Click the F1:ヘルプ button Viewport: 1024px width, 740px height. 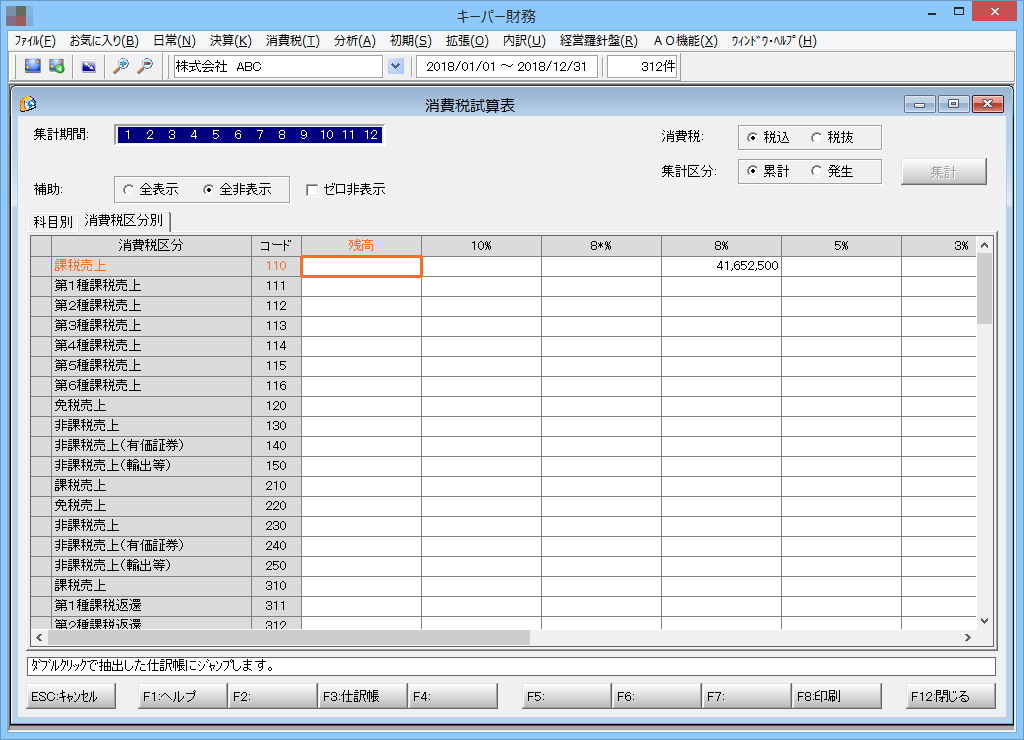coord(183,696)
